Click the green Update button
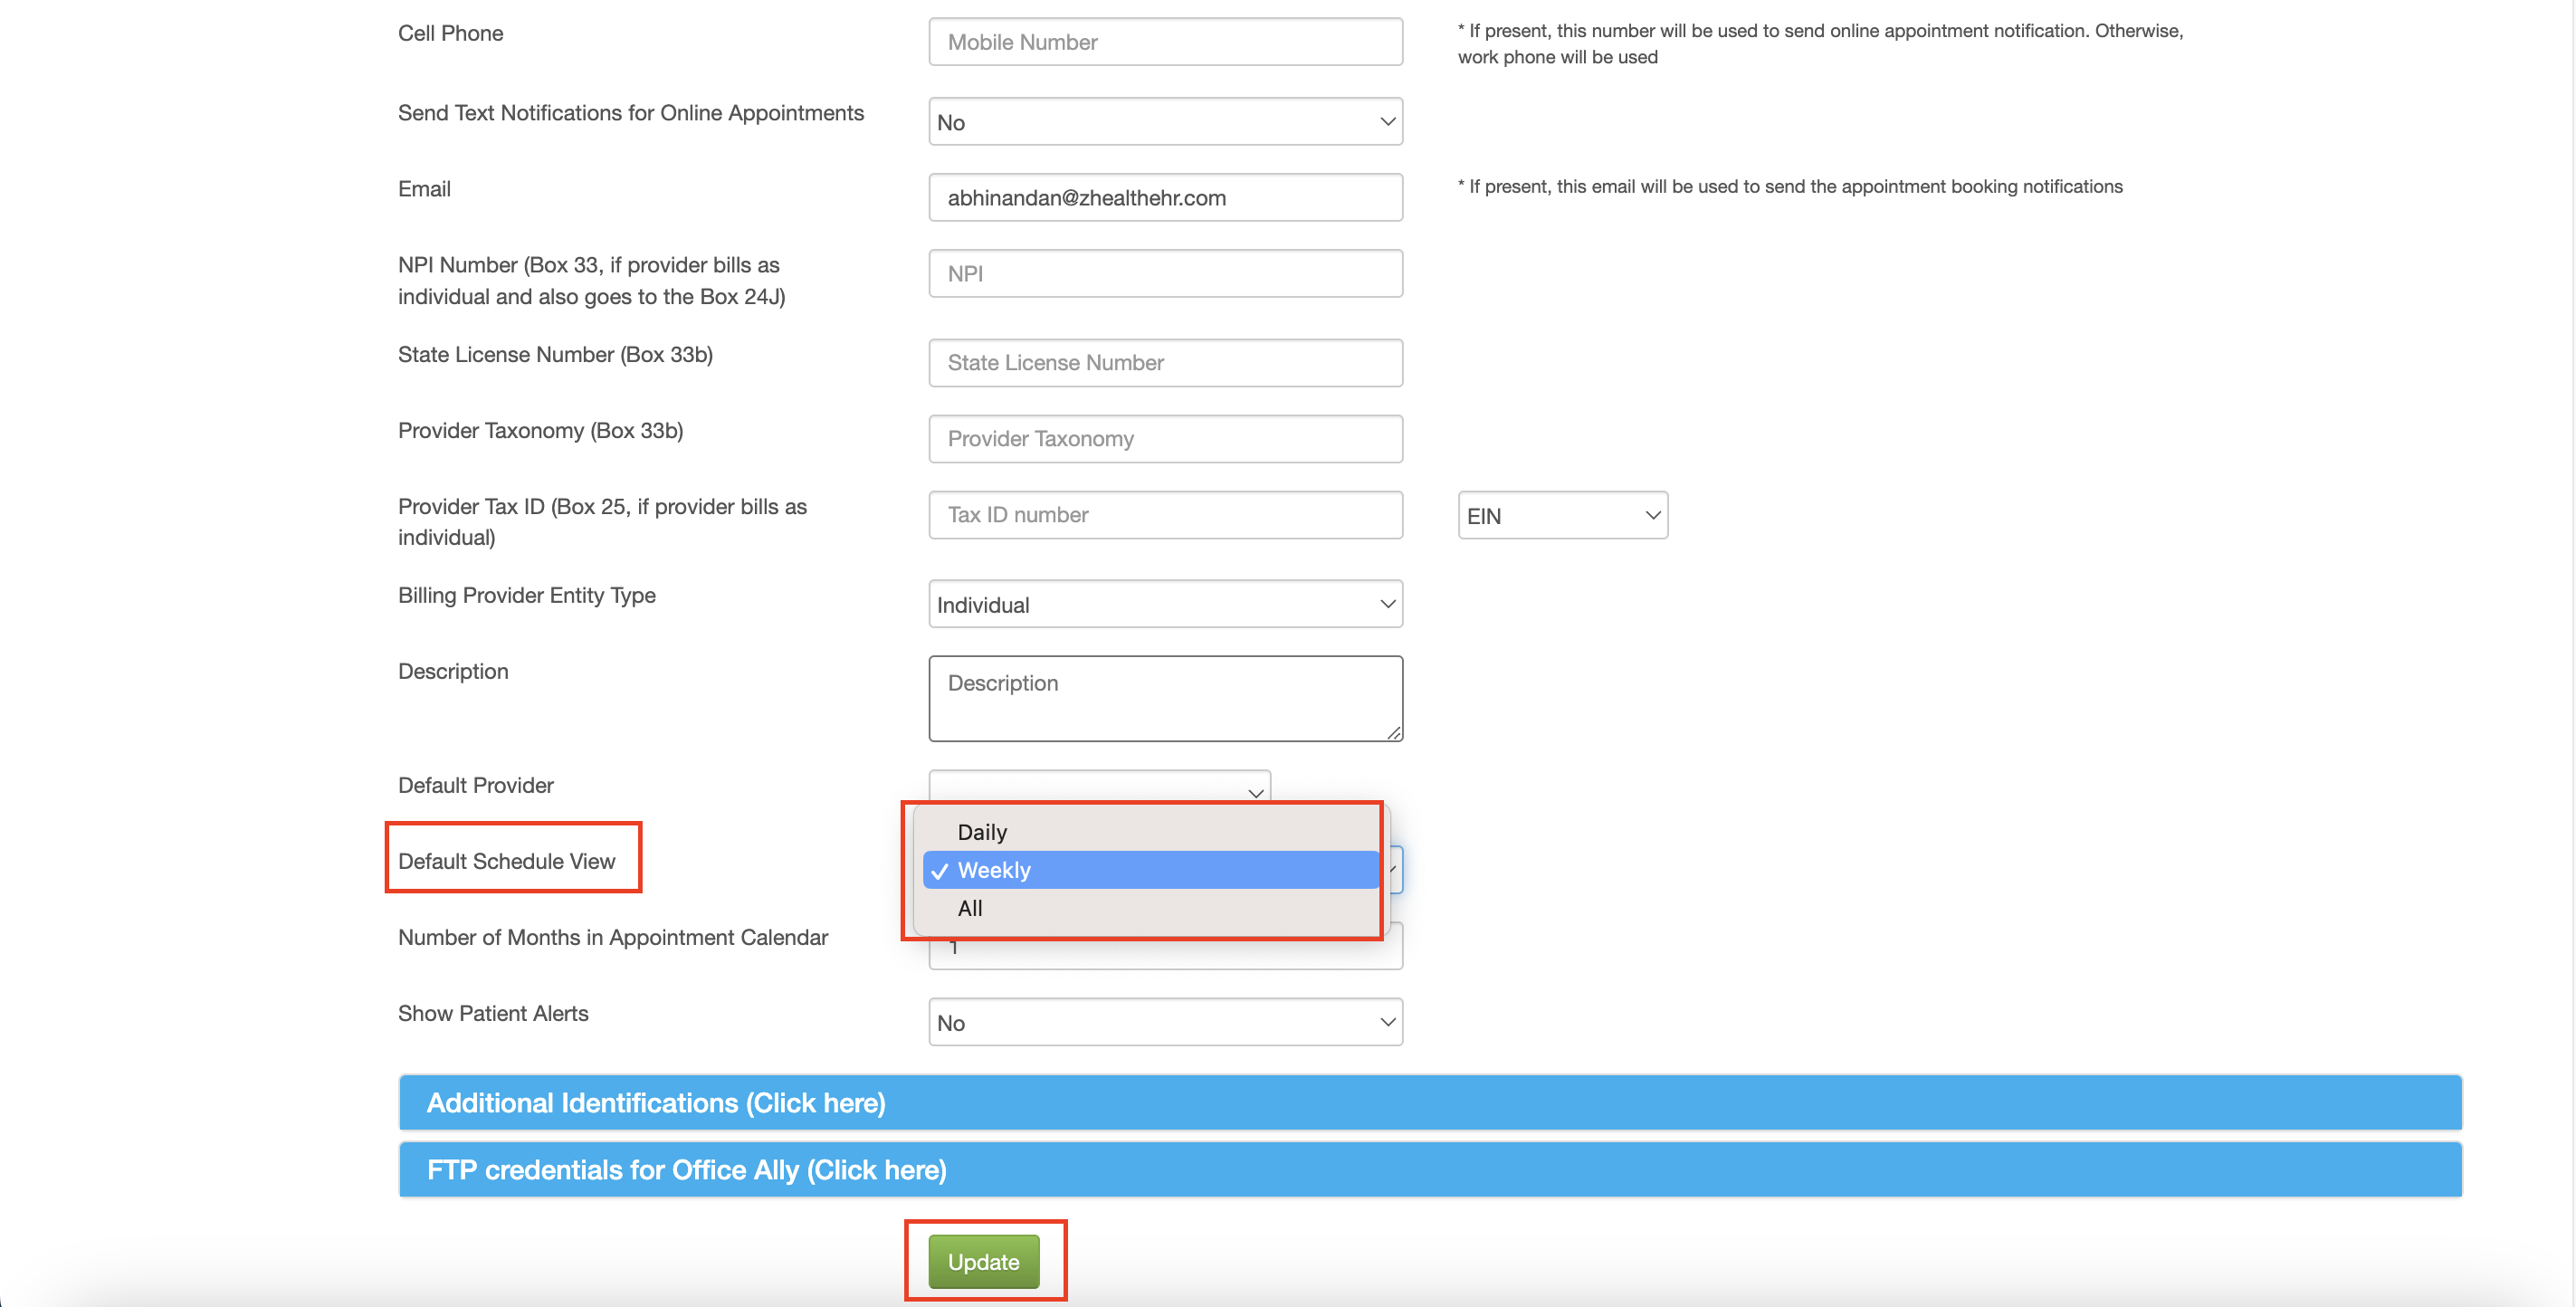The image size is (2576, 1307). (x=984, y=1262)
